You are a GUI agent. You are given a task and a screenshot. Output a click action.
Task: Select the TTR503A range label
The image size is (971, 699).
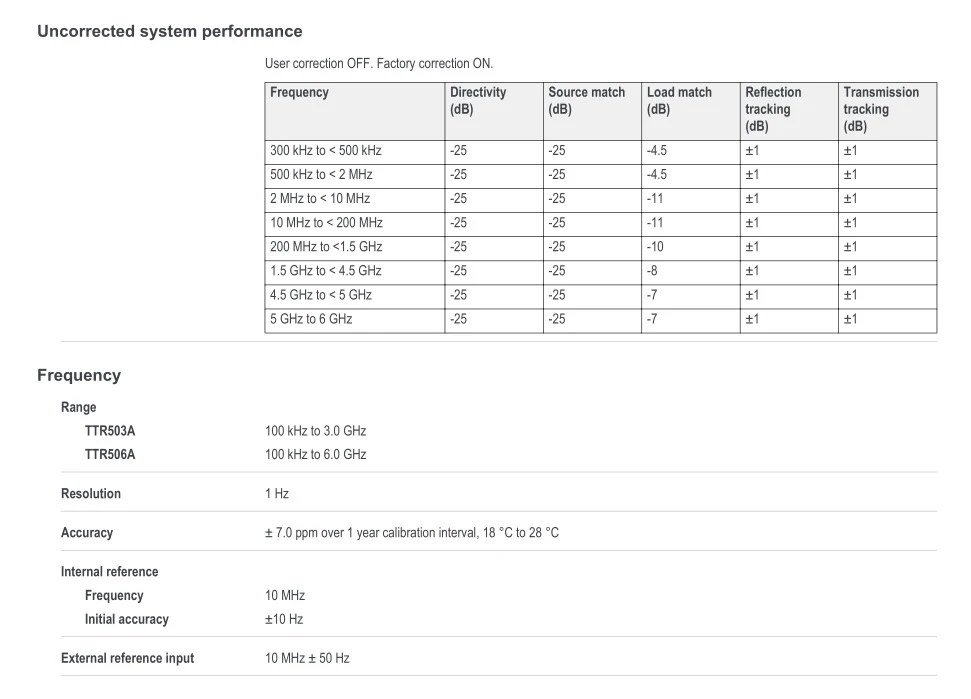tap(110, 431)
